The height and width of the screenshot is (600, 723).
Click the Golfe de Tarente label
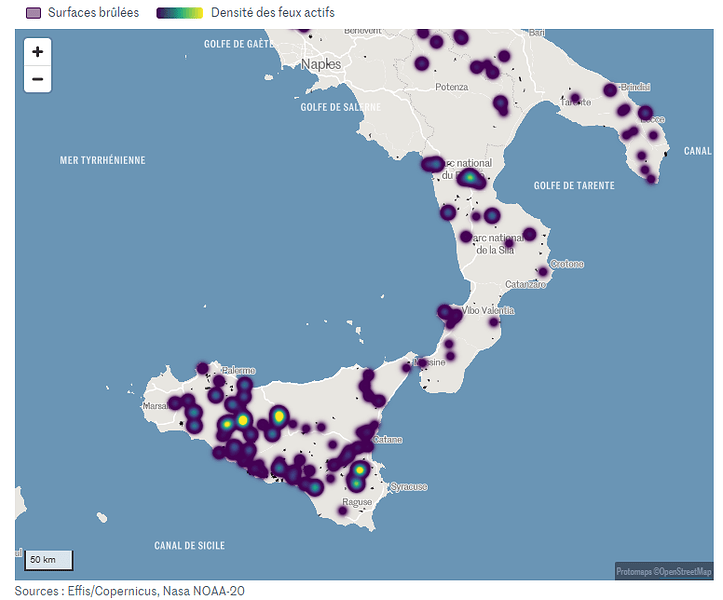click(574, 185)
